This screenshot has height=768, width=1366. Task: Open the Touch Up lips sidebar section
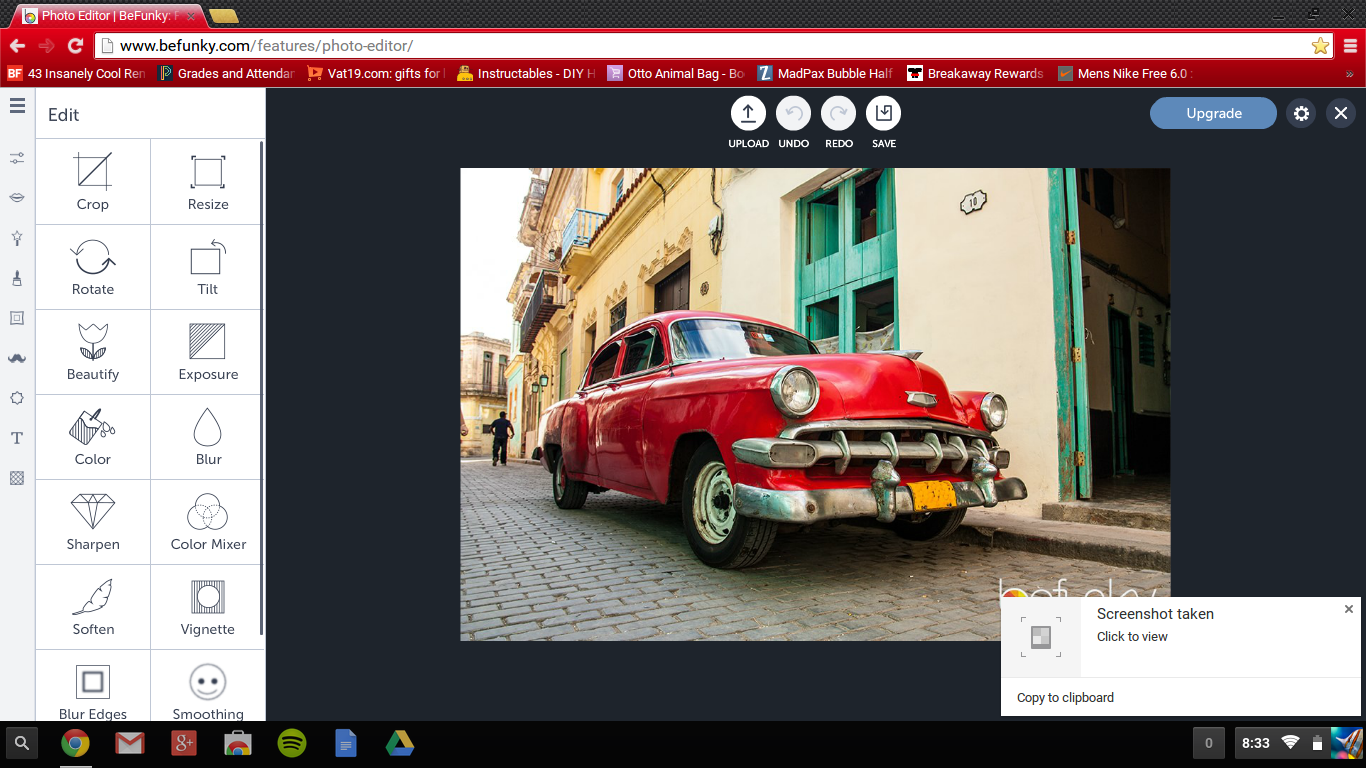(x=17, y=198)
